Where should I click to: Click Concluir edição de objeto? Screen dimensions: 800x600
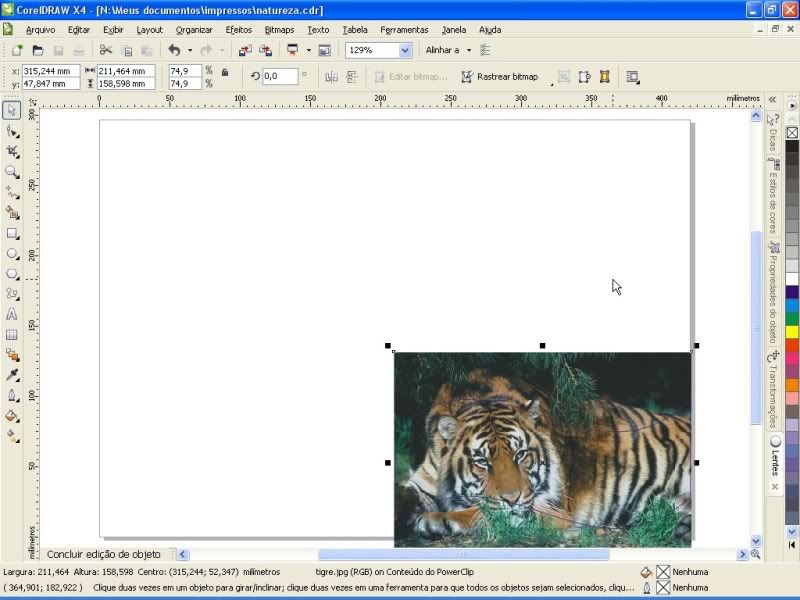pos(103,554)
